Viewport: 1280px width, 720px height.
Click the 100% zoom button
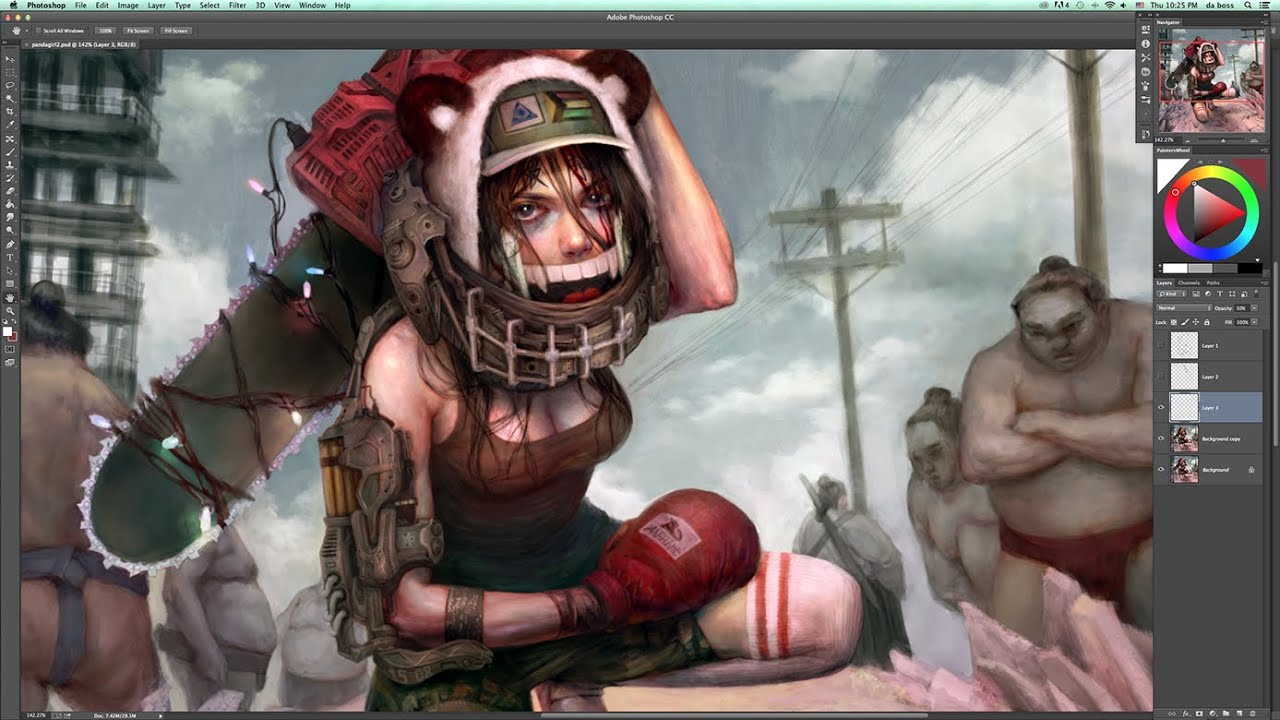pos(105,31)
